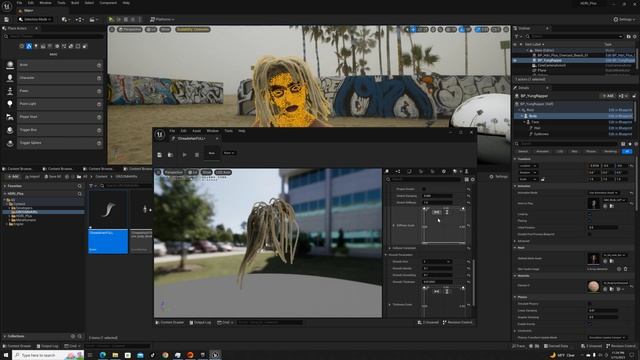Open last tab icon in groom details panel
The image size is (640, 360).
coord(467,171)
